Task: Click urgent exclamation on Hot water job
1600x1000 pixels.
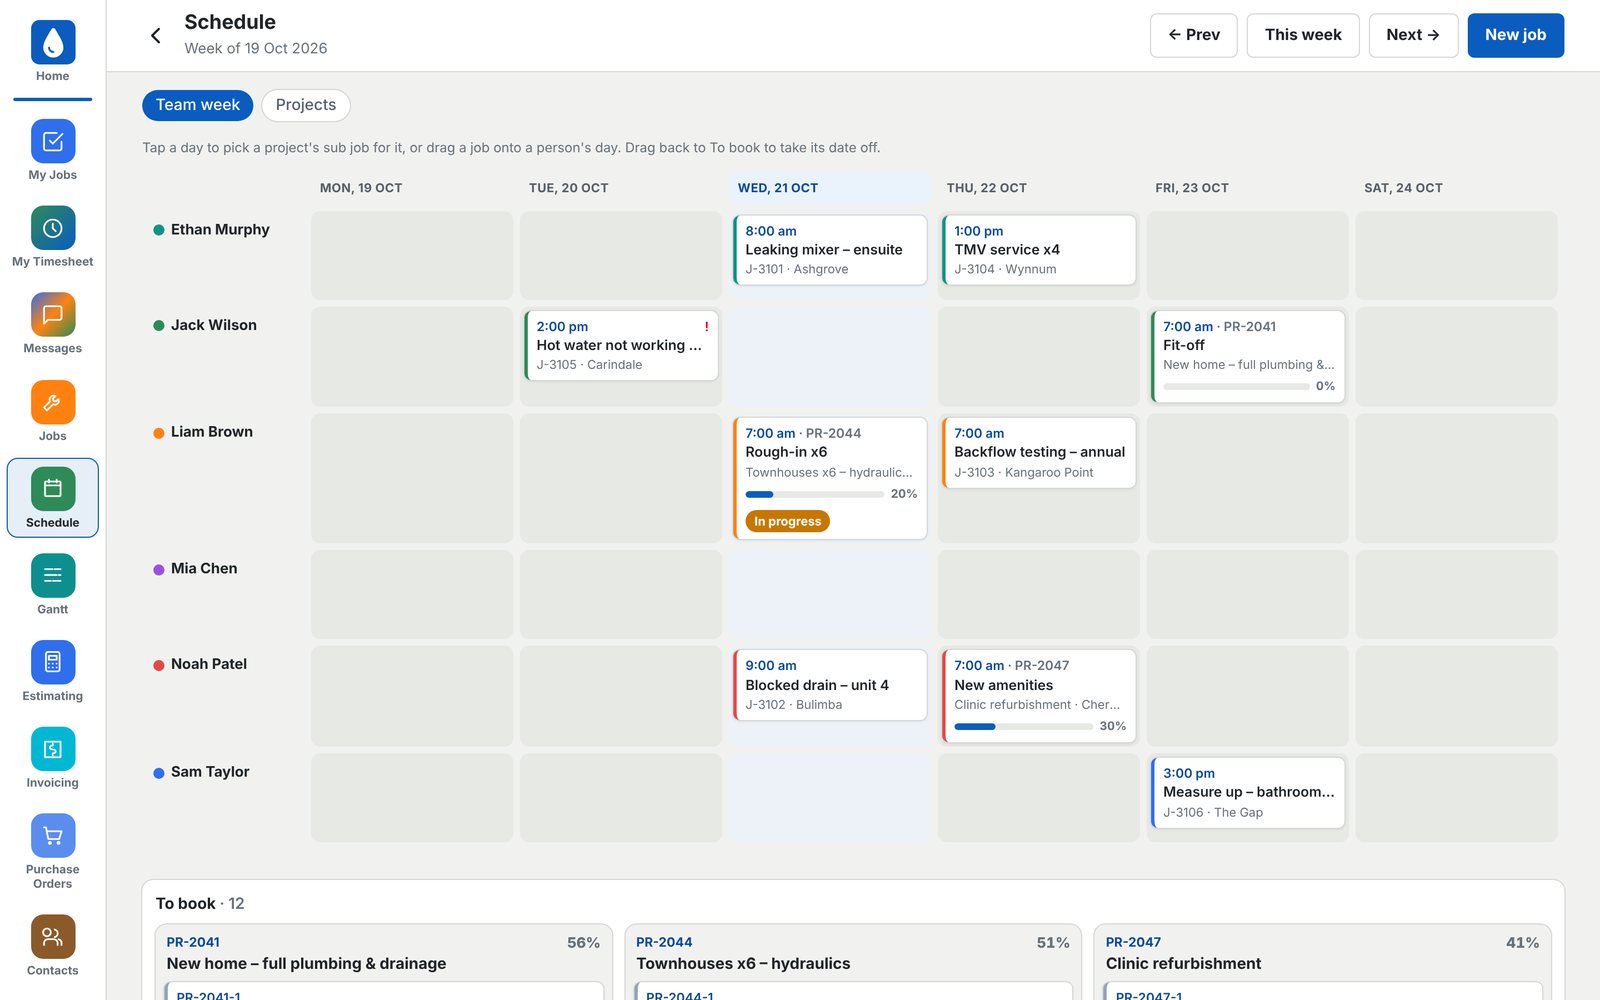Action: [x=706, y=327]
